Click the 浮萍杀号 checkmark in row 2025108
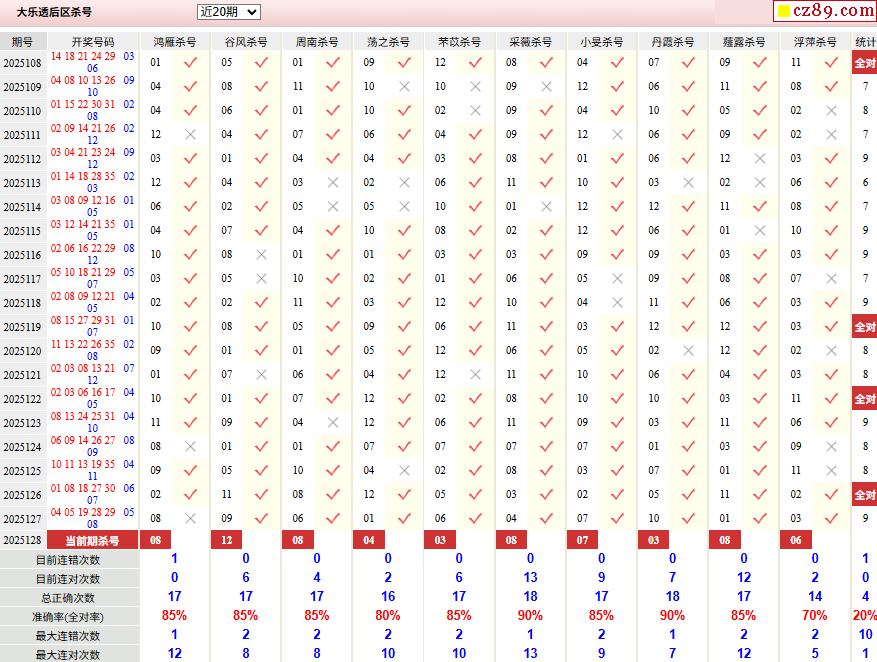 click(831, 63)
